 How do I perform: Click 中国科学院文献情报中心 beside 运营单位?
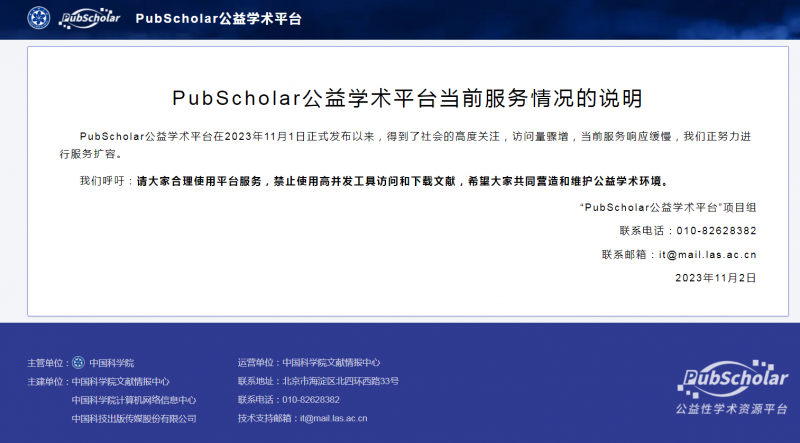pyautogui.click(x=331, y=363)
